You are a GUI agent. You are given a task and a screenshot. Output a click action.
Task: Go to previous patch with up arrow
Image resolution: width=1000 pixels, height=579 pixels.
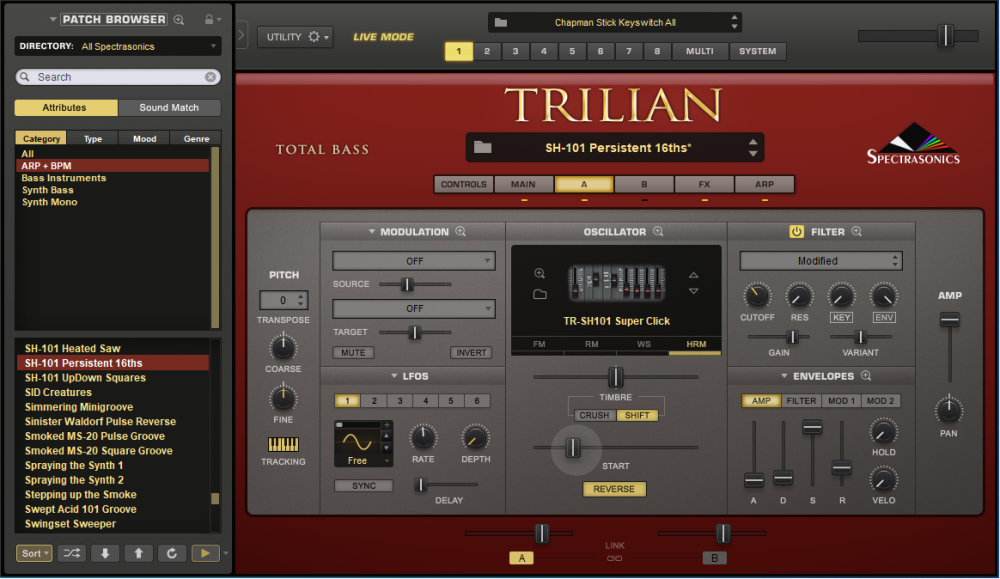[x=138, y=553]
